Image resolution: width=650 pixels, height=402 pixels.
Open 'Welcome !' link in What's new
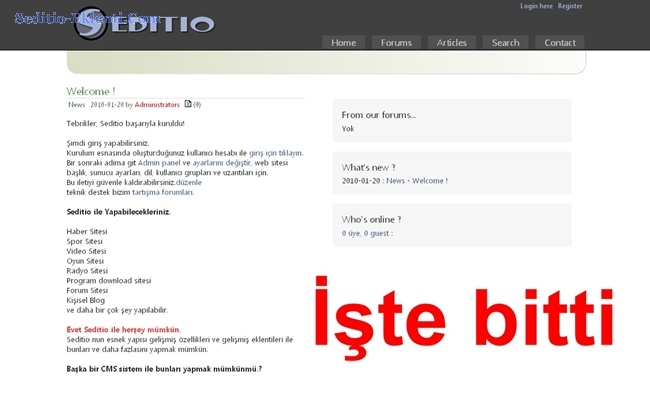pyautogui.click(x=430, y=181)
